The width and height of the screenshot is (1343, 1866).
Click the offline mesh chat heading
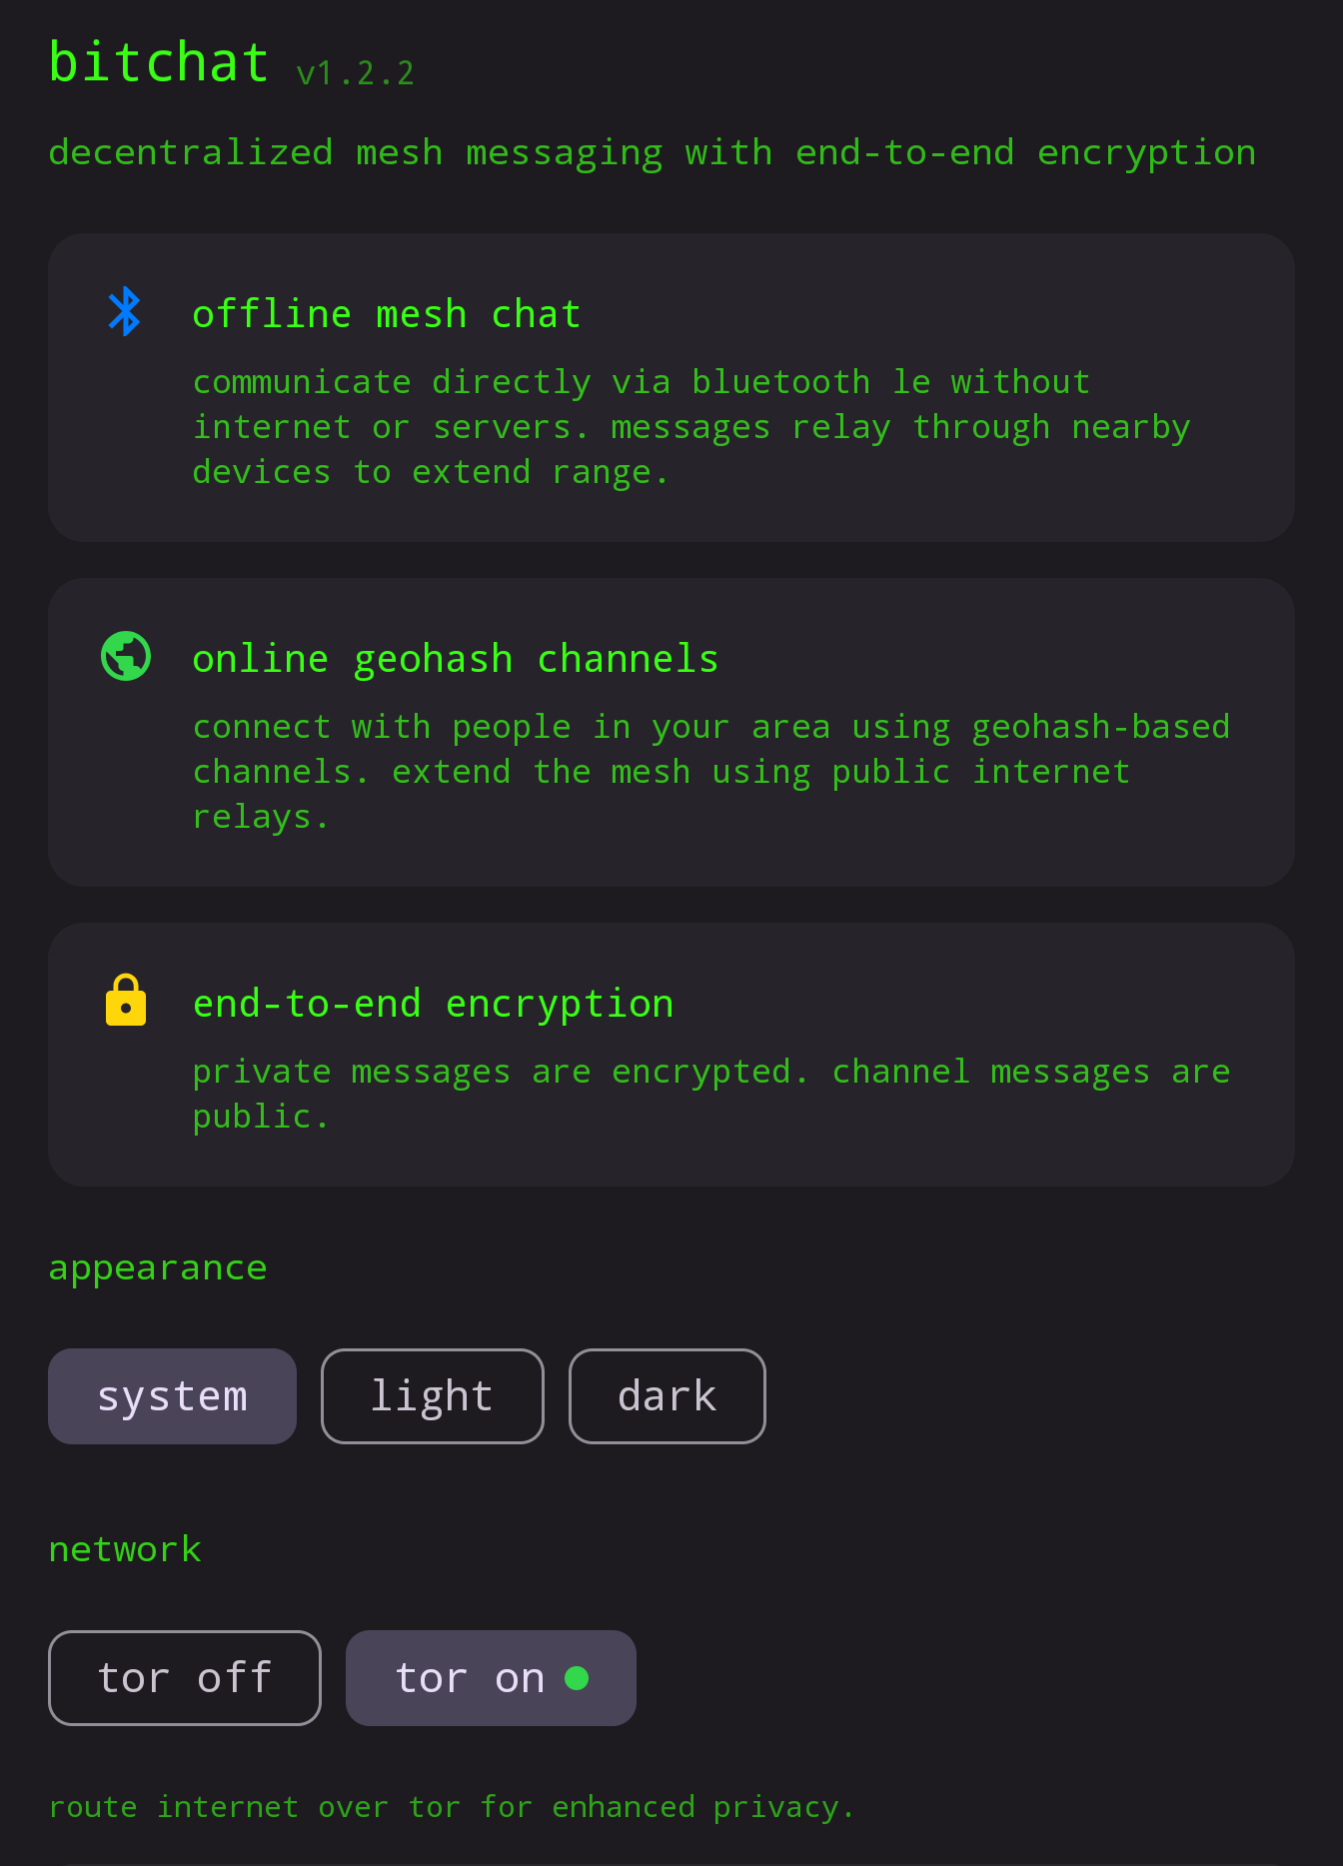tap(387, 314)
